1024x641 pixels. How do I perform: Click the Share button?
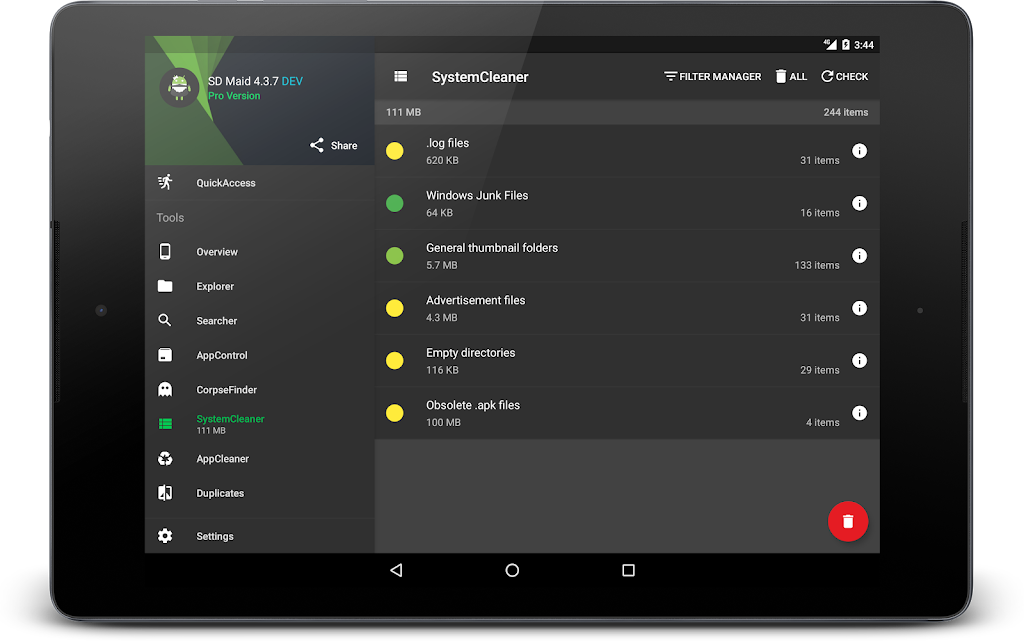(333, 145)
